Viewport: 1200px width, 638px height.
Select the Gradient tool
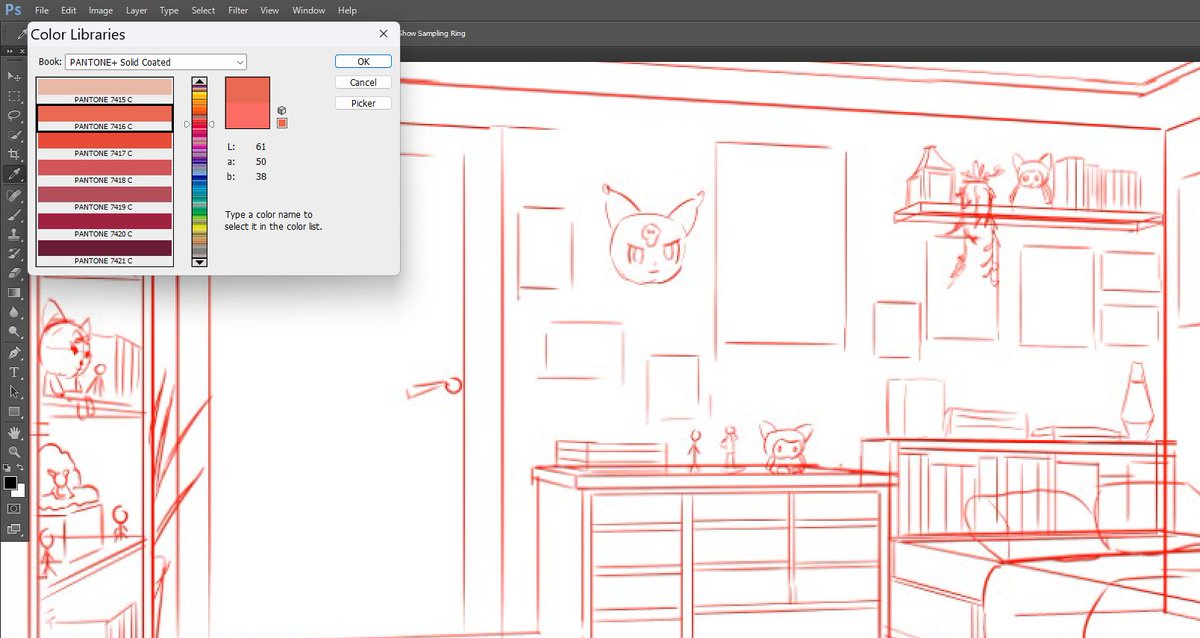(14, 293)
